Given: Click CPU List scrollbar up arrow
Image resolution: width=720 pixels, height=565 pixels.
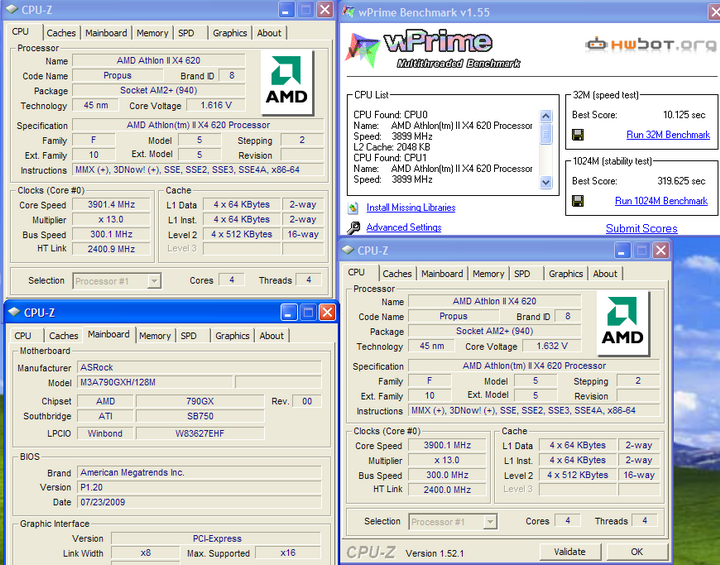Looking at the screenshot, I should pos(546,115).
